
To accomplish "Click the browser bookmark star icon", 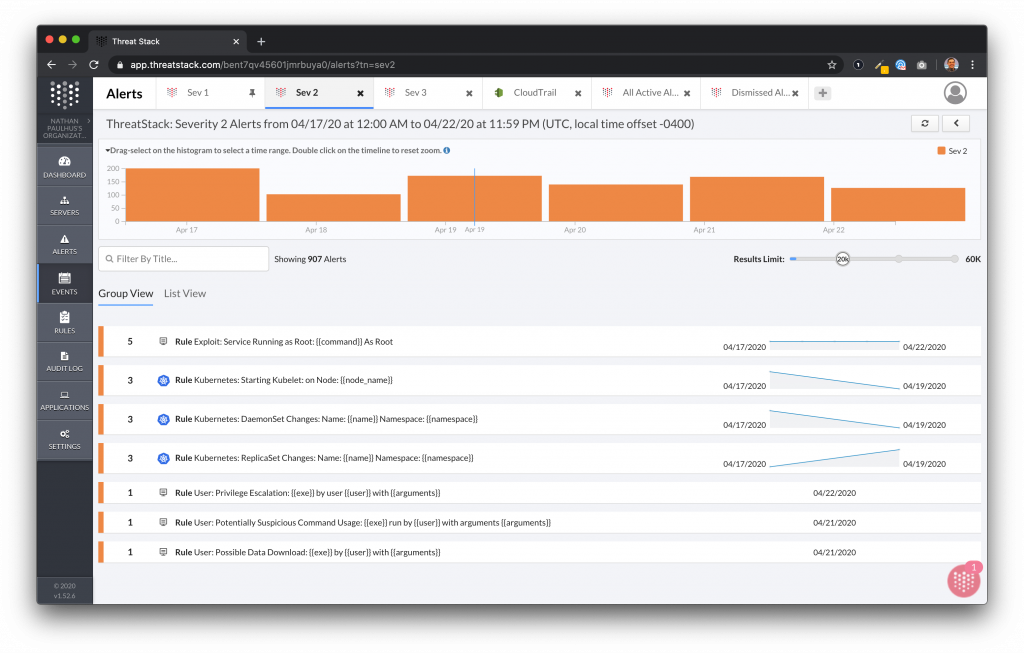I will coord(831,65).
